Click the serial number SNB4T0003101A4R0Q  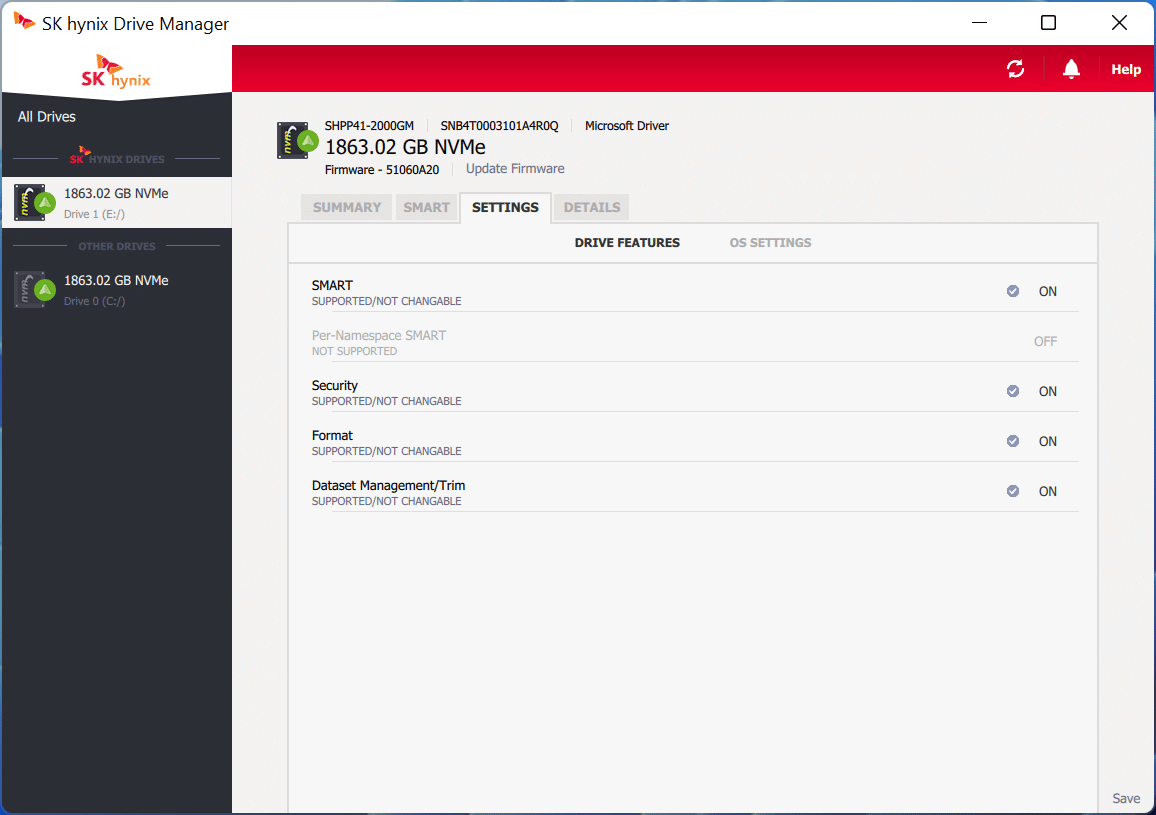(499, 126)
